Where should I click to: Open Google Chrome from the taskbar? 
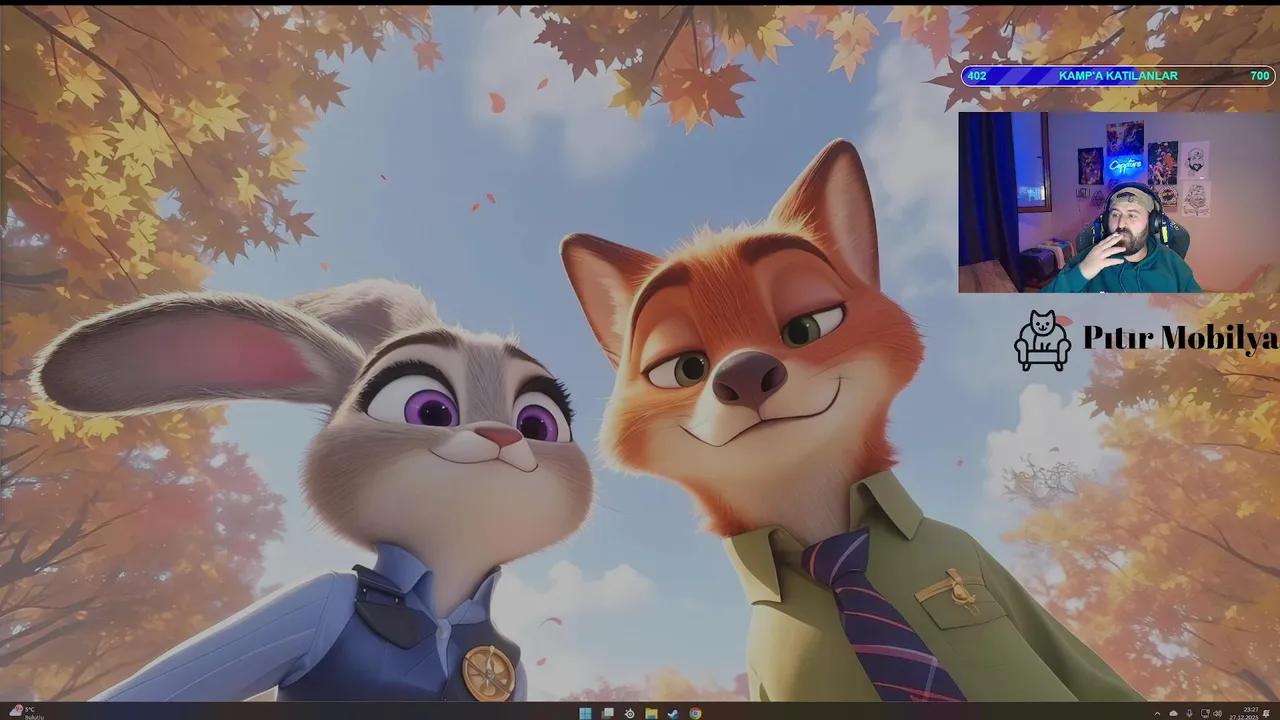coord(695,713)
